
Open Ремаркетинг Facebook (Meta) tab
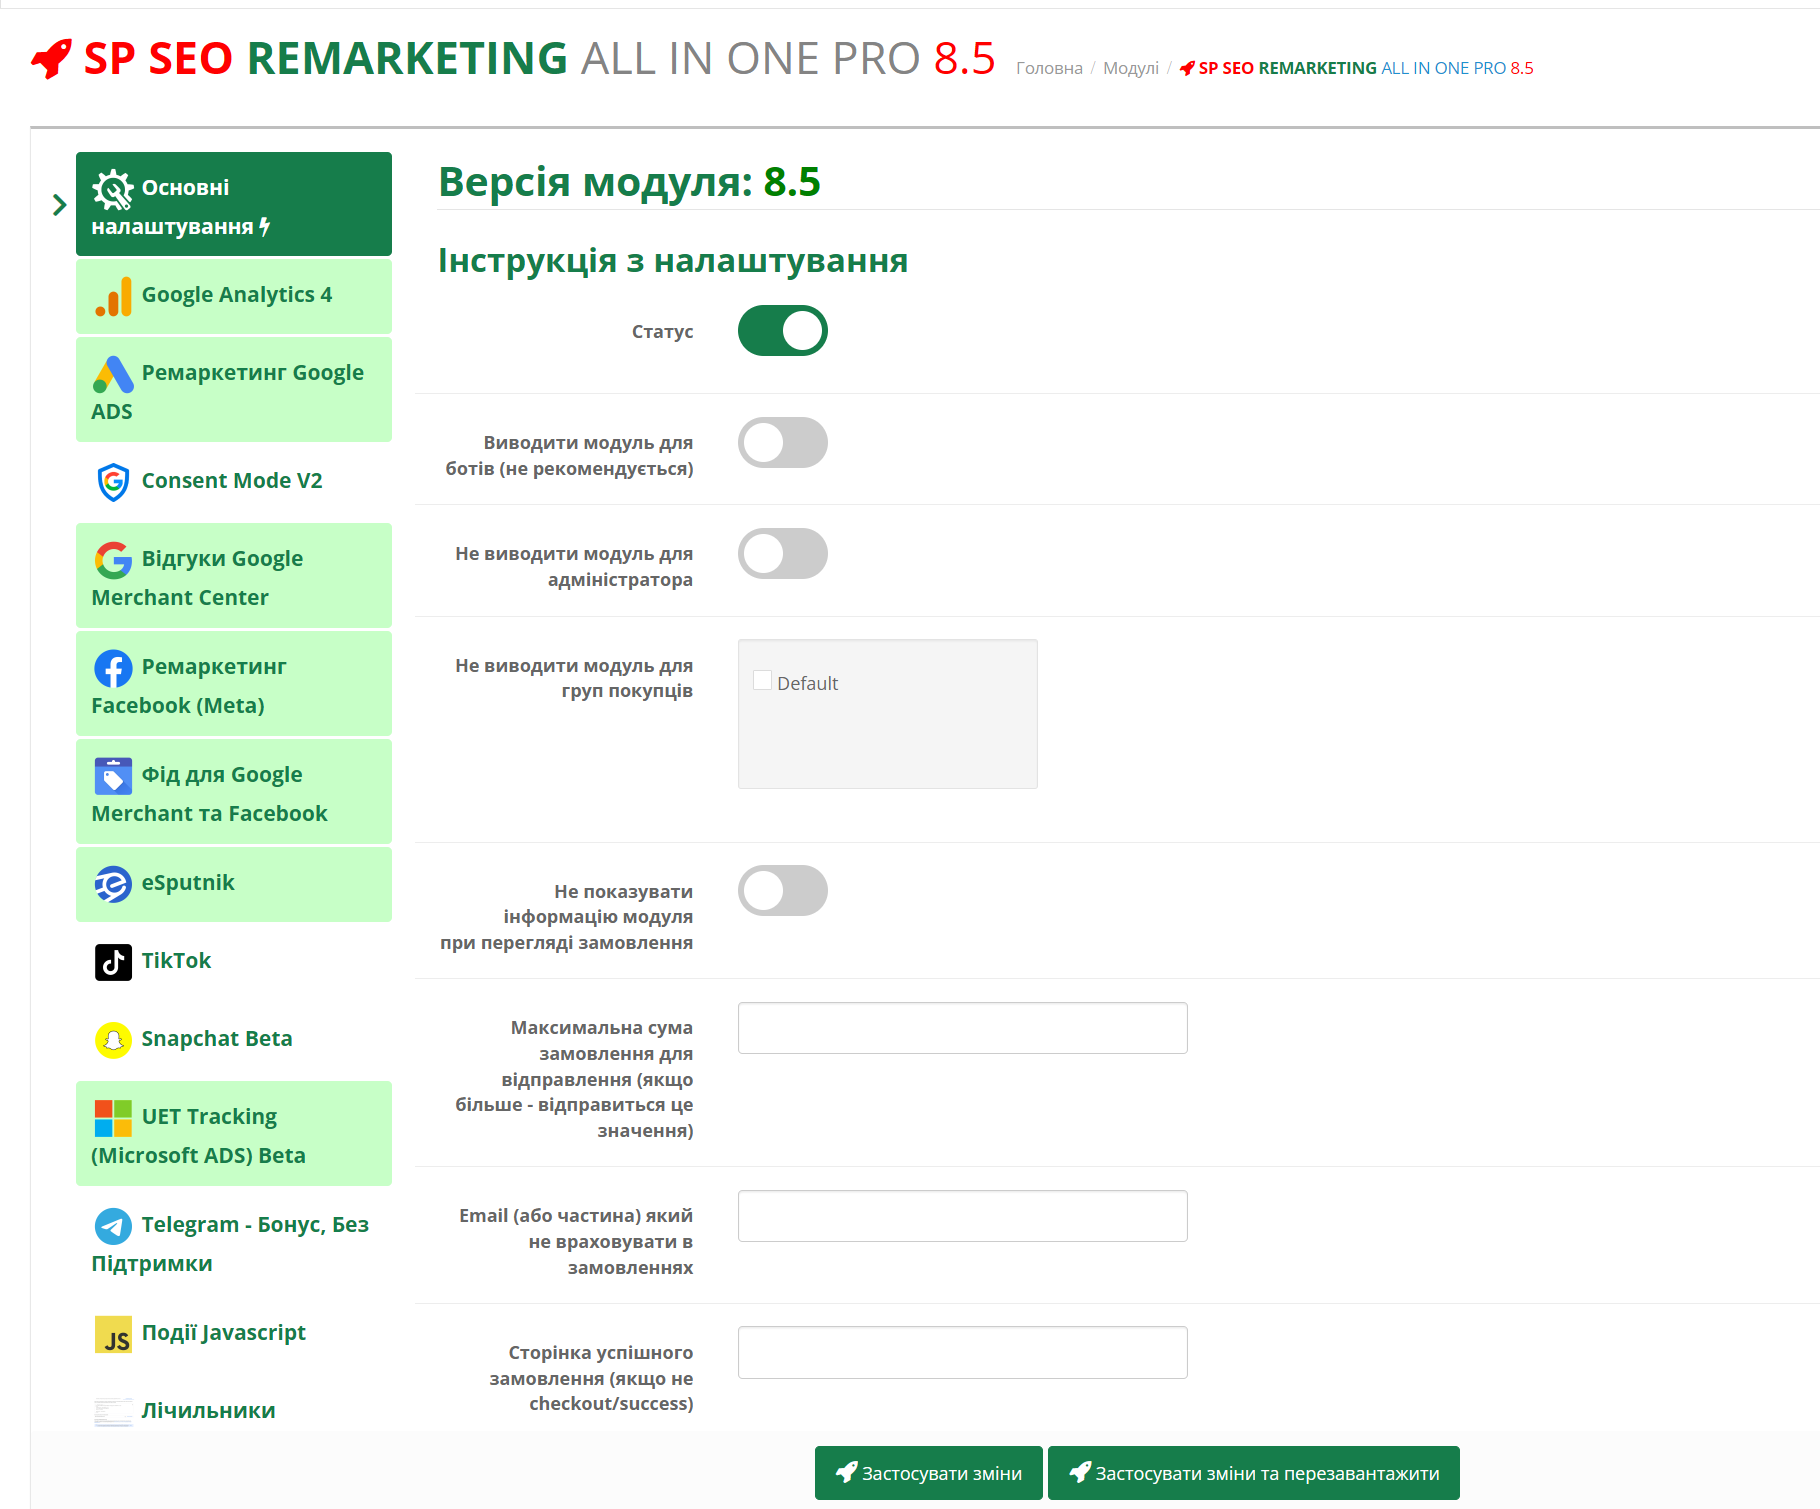234,684
